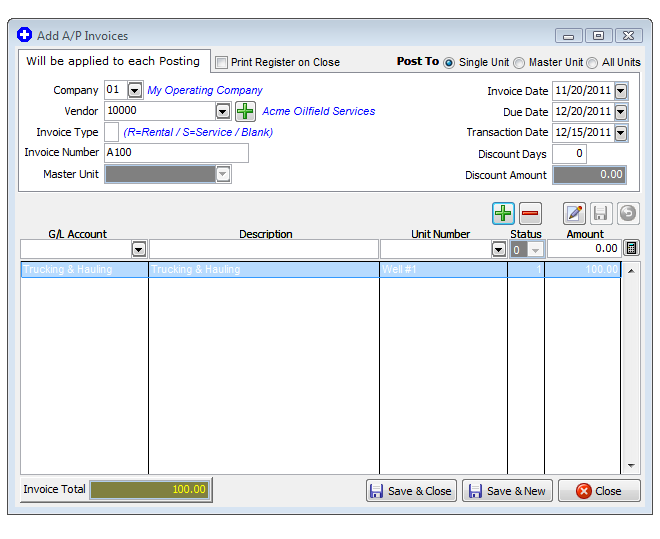This screenshot has height=539, width=660.
Task: Click the Close button with red X
Action: coord(599,491)
